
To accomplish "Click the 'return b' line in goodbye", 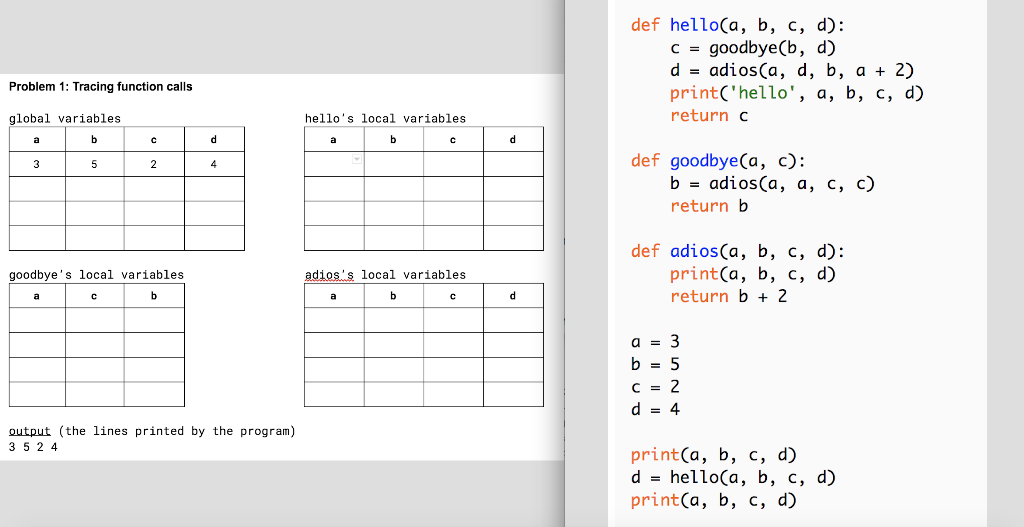I will click(x=709, y=206).
